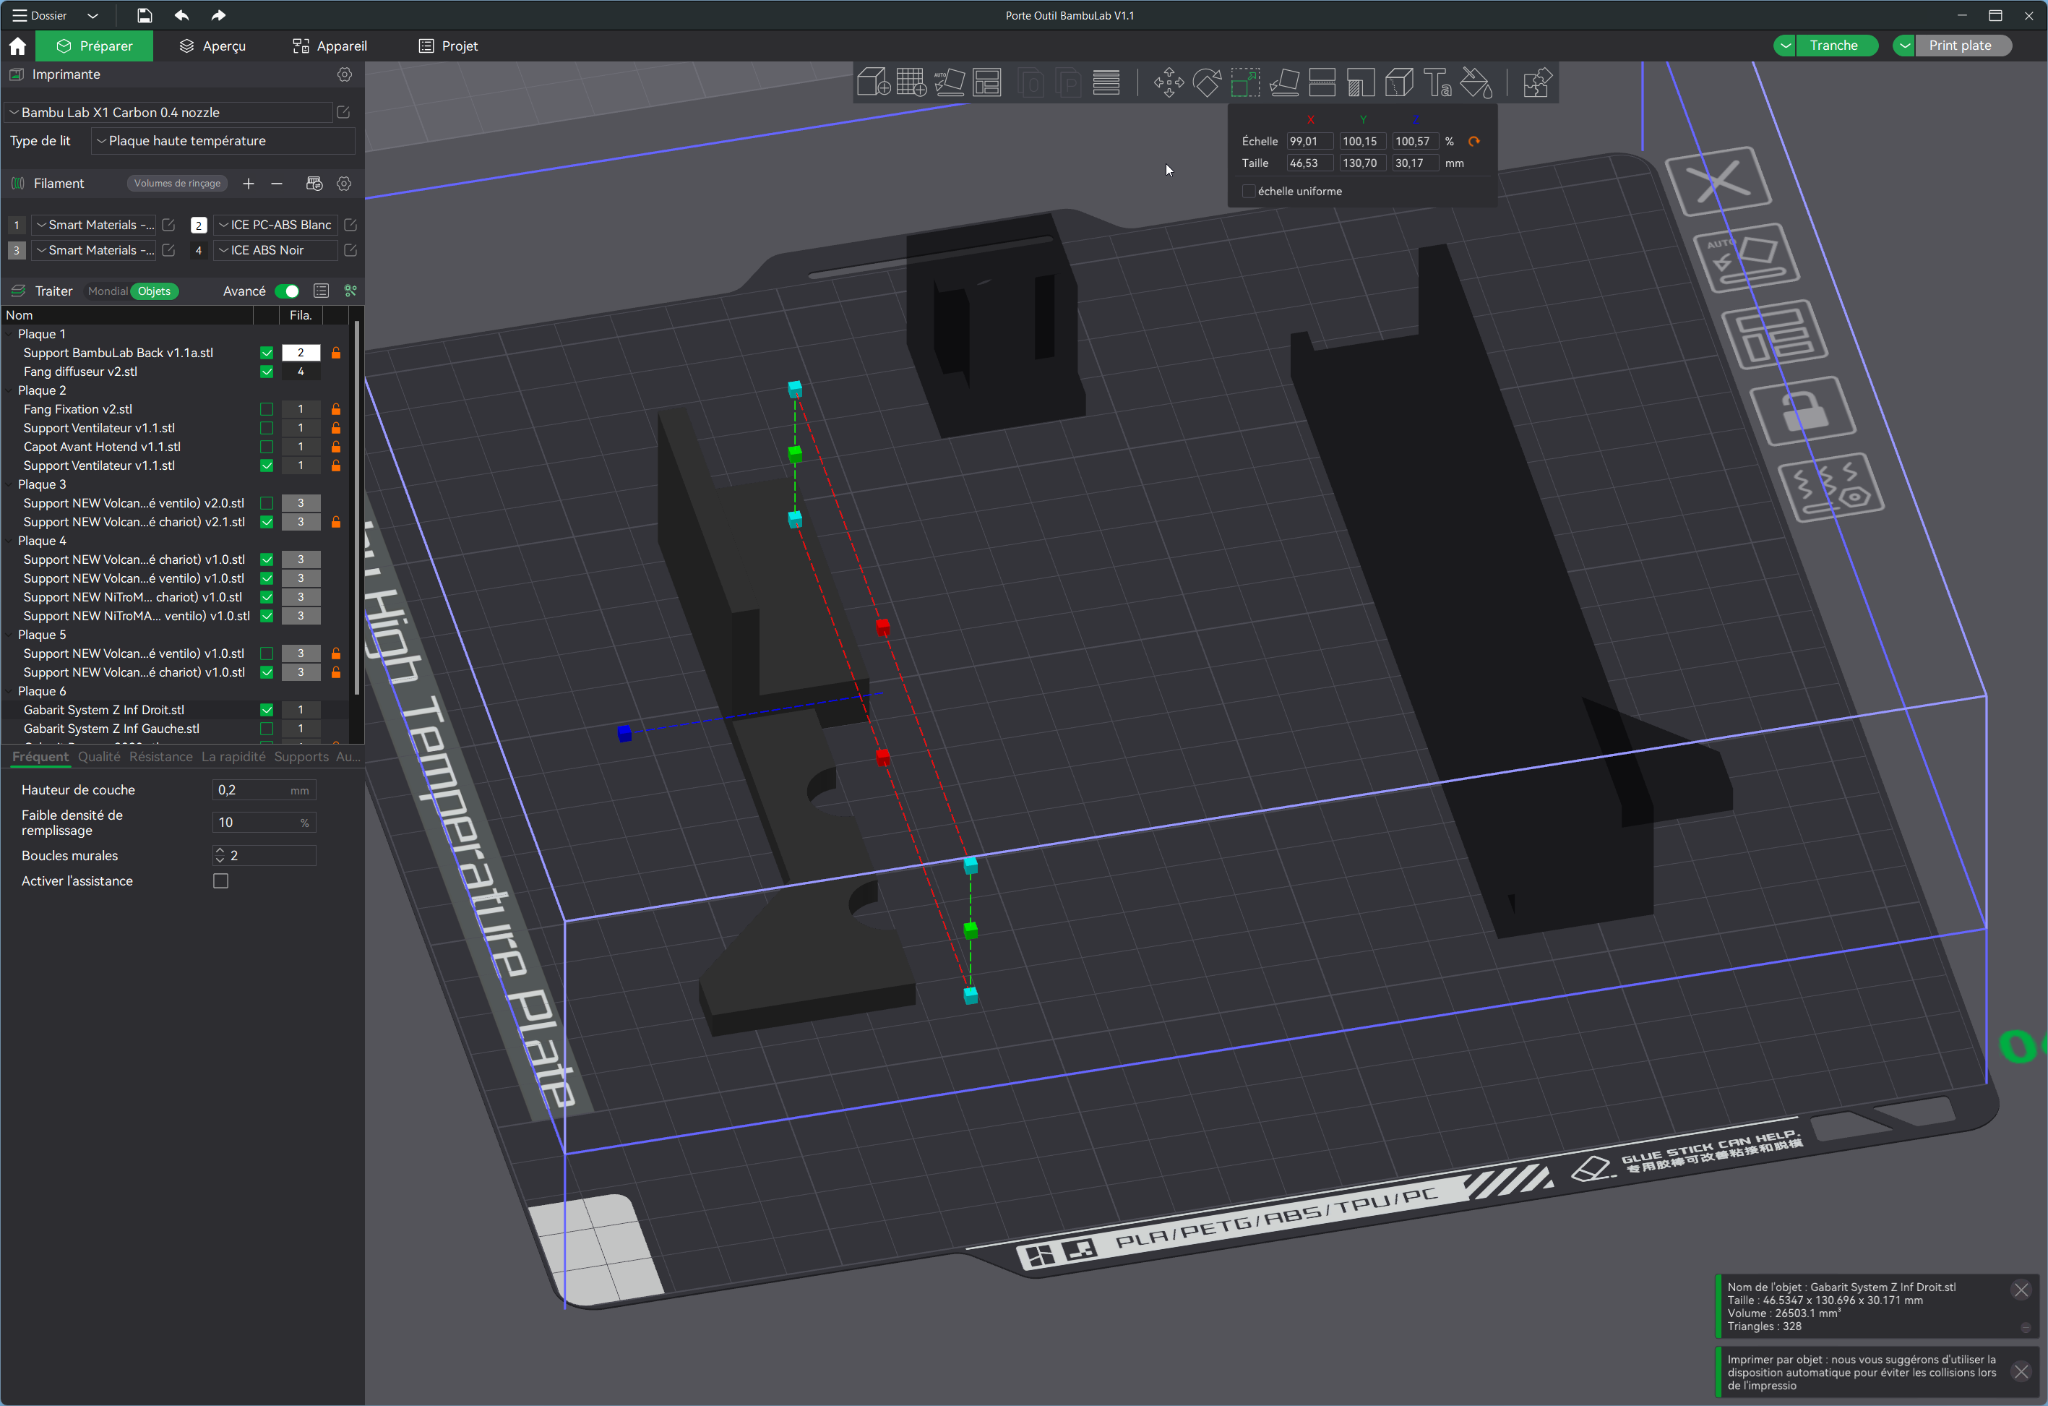Toggle the Avancé switch

click(x=287, y=291)
